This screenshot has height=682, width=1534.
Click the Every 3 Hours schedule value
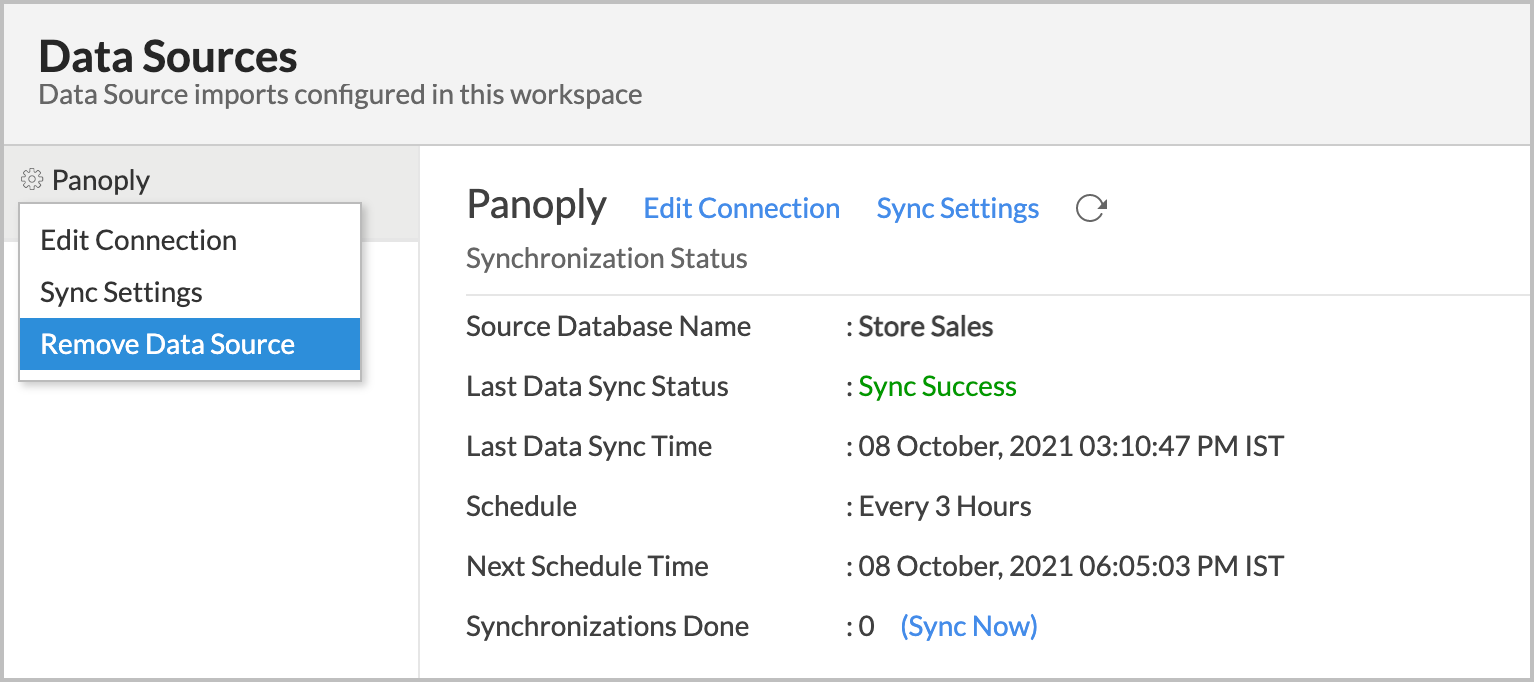click(945, 506)
